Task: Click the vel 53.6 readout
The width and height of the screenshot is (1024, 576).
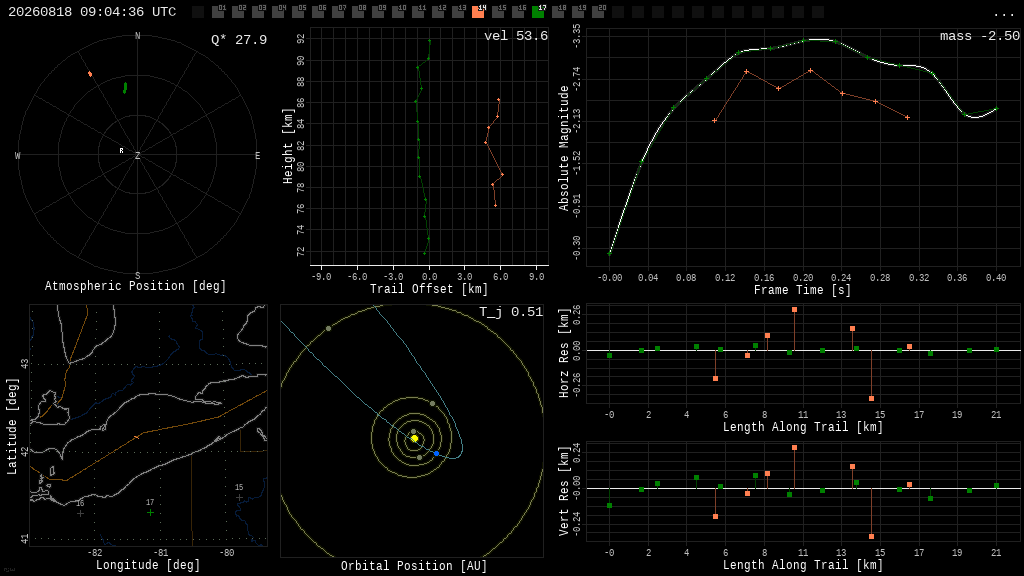Action: pos(516,36)
